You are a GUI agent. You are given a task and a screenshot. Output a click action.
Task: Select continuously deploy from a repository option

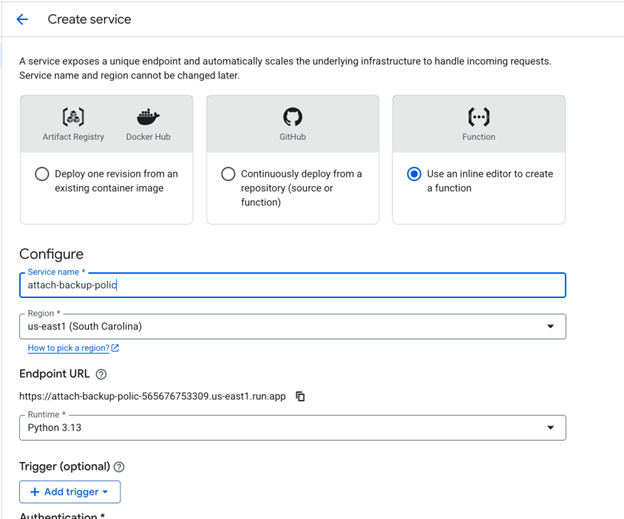tap(228, 174)
